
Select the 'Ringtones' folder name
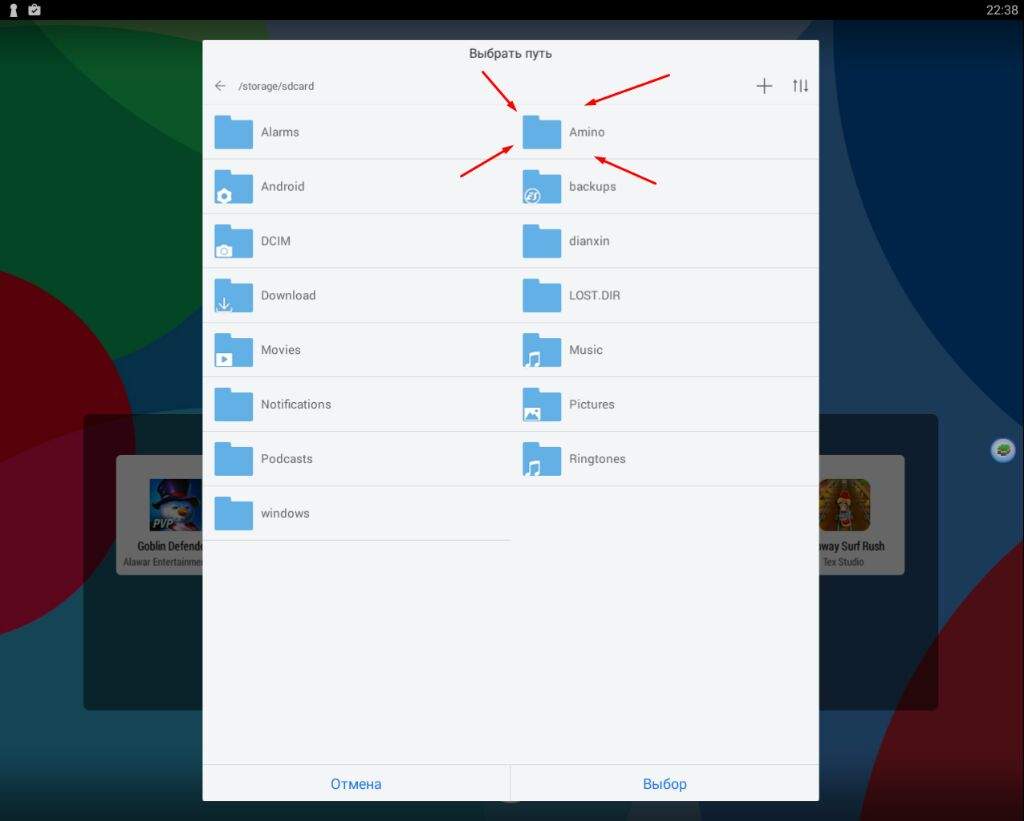[598, 459]
